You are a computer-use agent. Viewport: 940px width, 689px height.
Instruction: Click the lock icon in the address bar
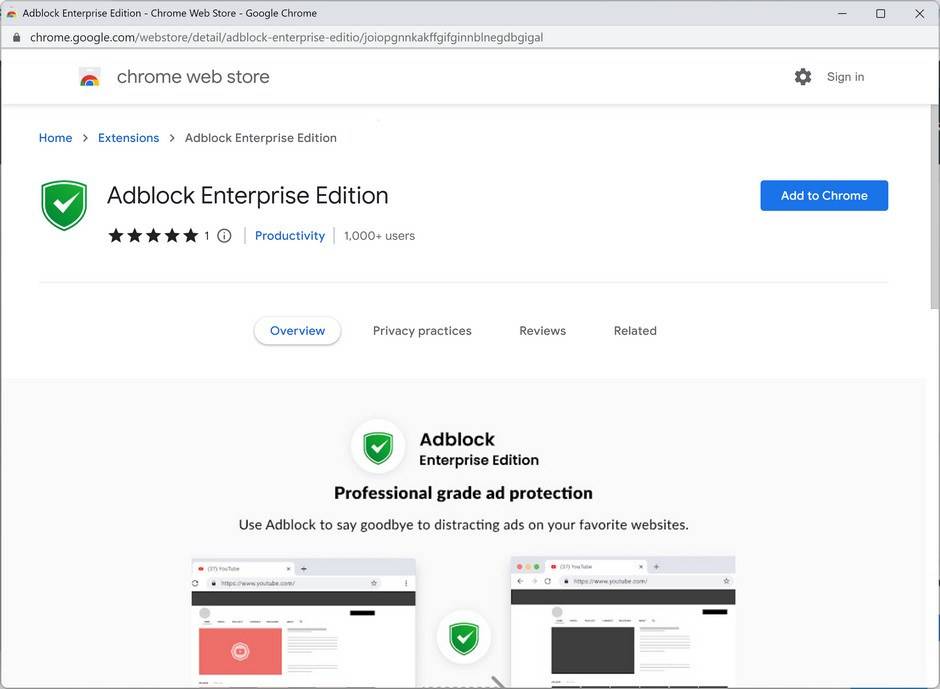point(16,38)
